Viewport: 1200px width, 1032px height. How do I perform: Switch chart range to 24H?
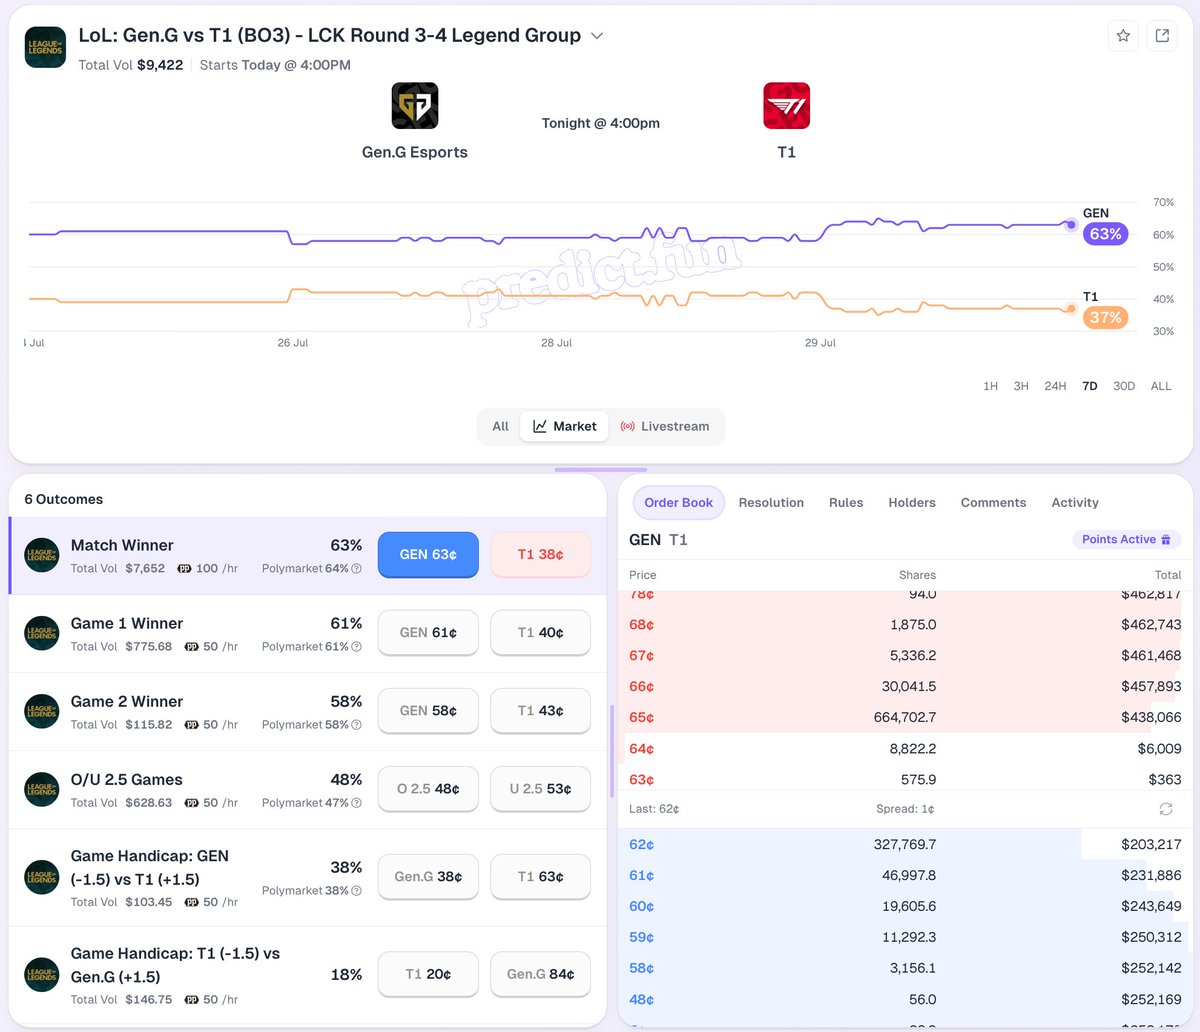(1055, 386)
